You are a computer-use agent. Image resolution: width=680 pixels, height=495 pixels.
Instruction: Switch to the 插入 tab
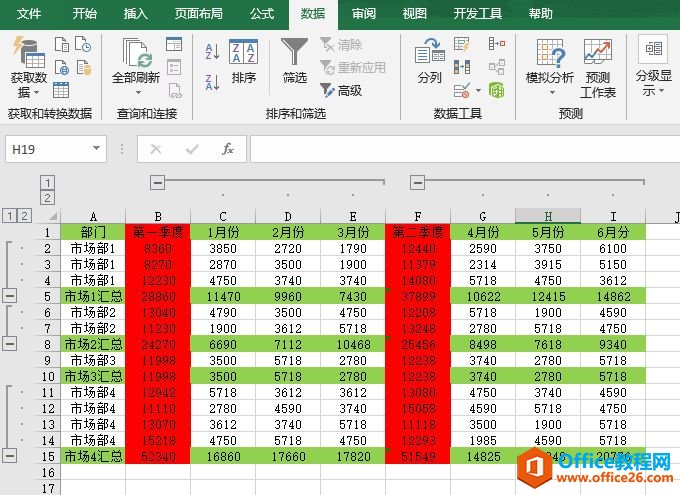click(x=135, y=14)
